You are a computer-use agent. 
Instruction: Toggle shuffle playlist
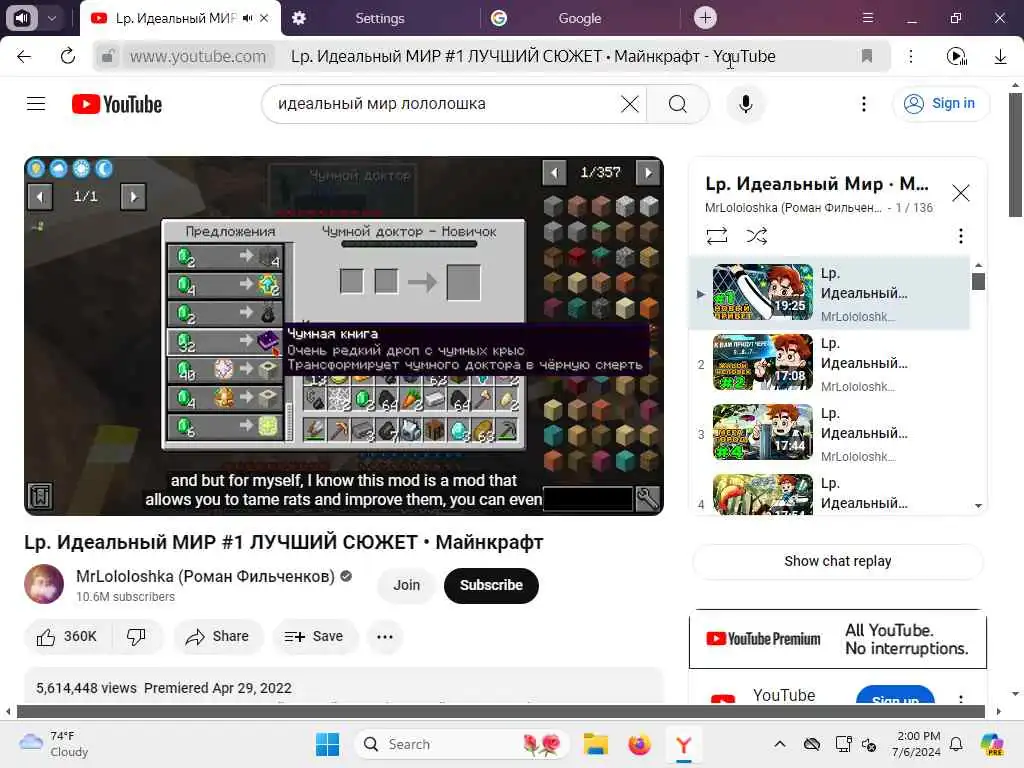point(756,235)
